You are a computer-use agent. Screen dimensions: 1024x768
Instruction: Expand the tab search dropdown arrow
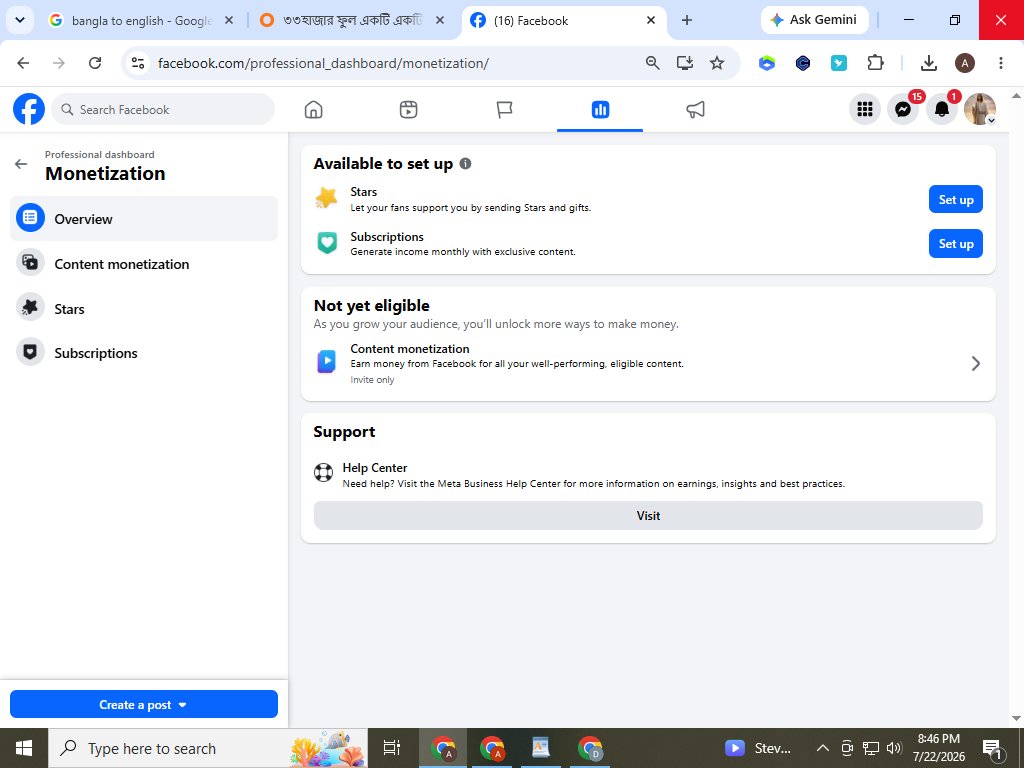(x=20, y=20)
